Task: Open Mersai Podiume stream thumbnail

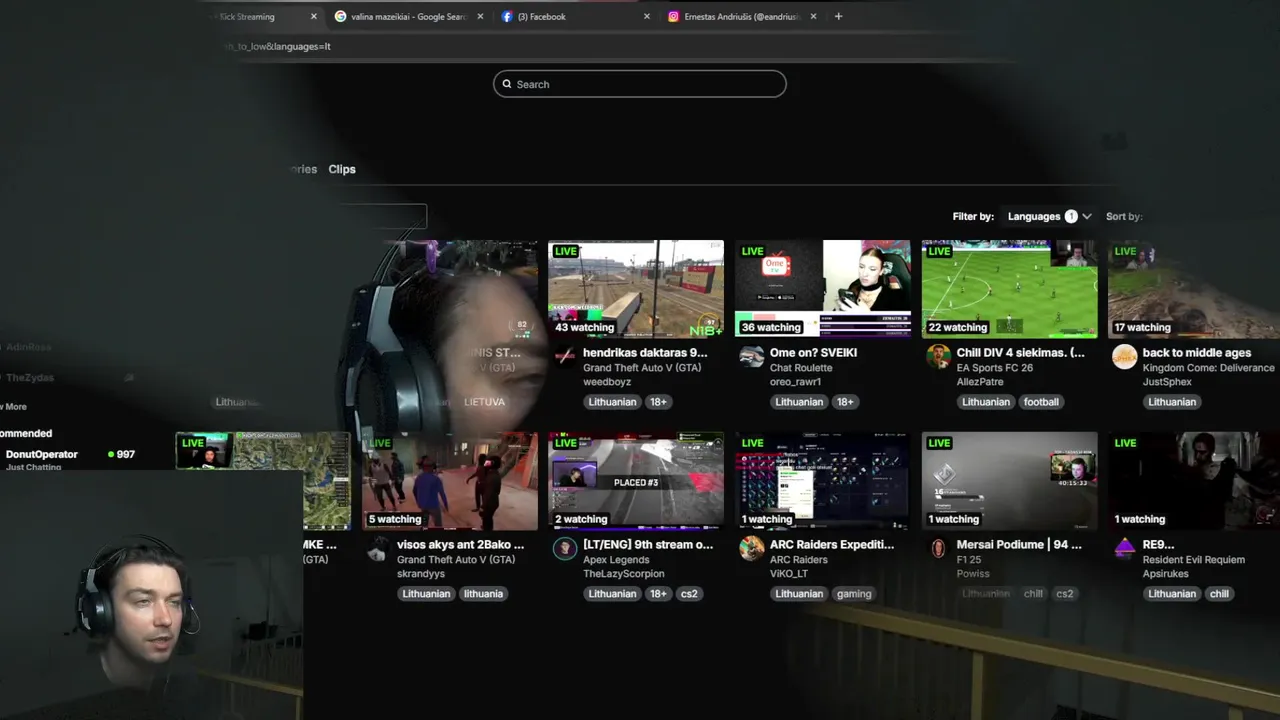Action: [x=1009, y=481]
